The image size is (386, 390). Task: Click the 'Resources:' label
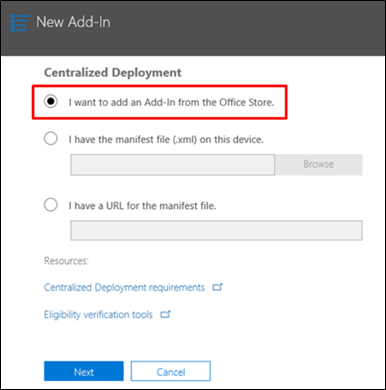(66, 261)
